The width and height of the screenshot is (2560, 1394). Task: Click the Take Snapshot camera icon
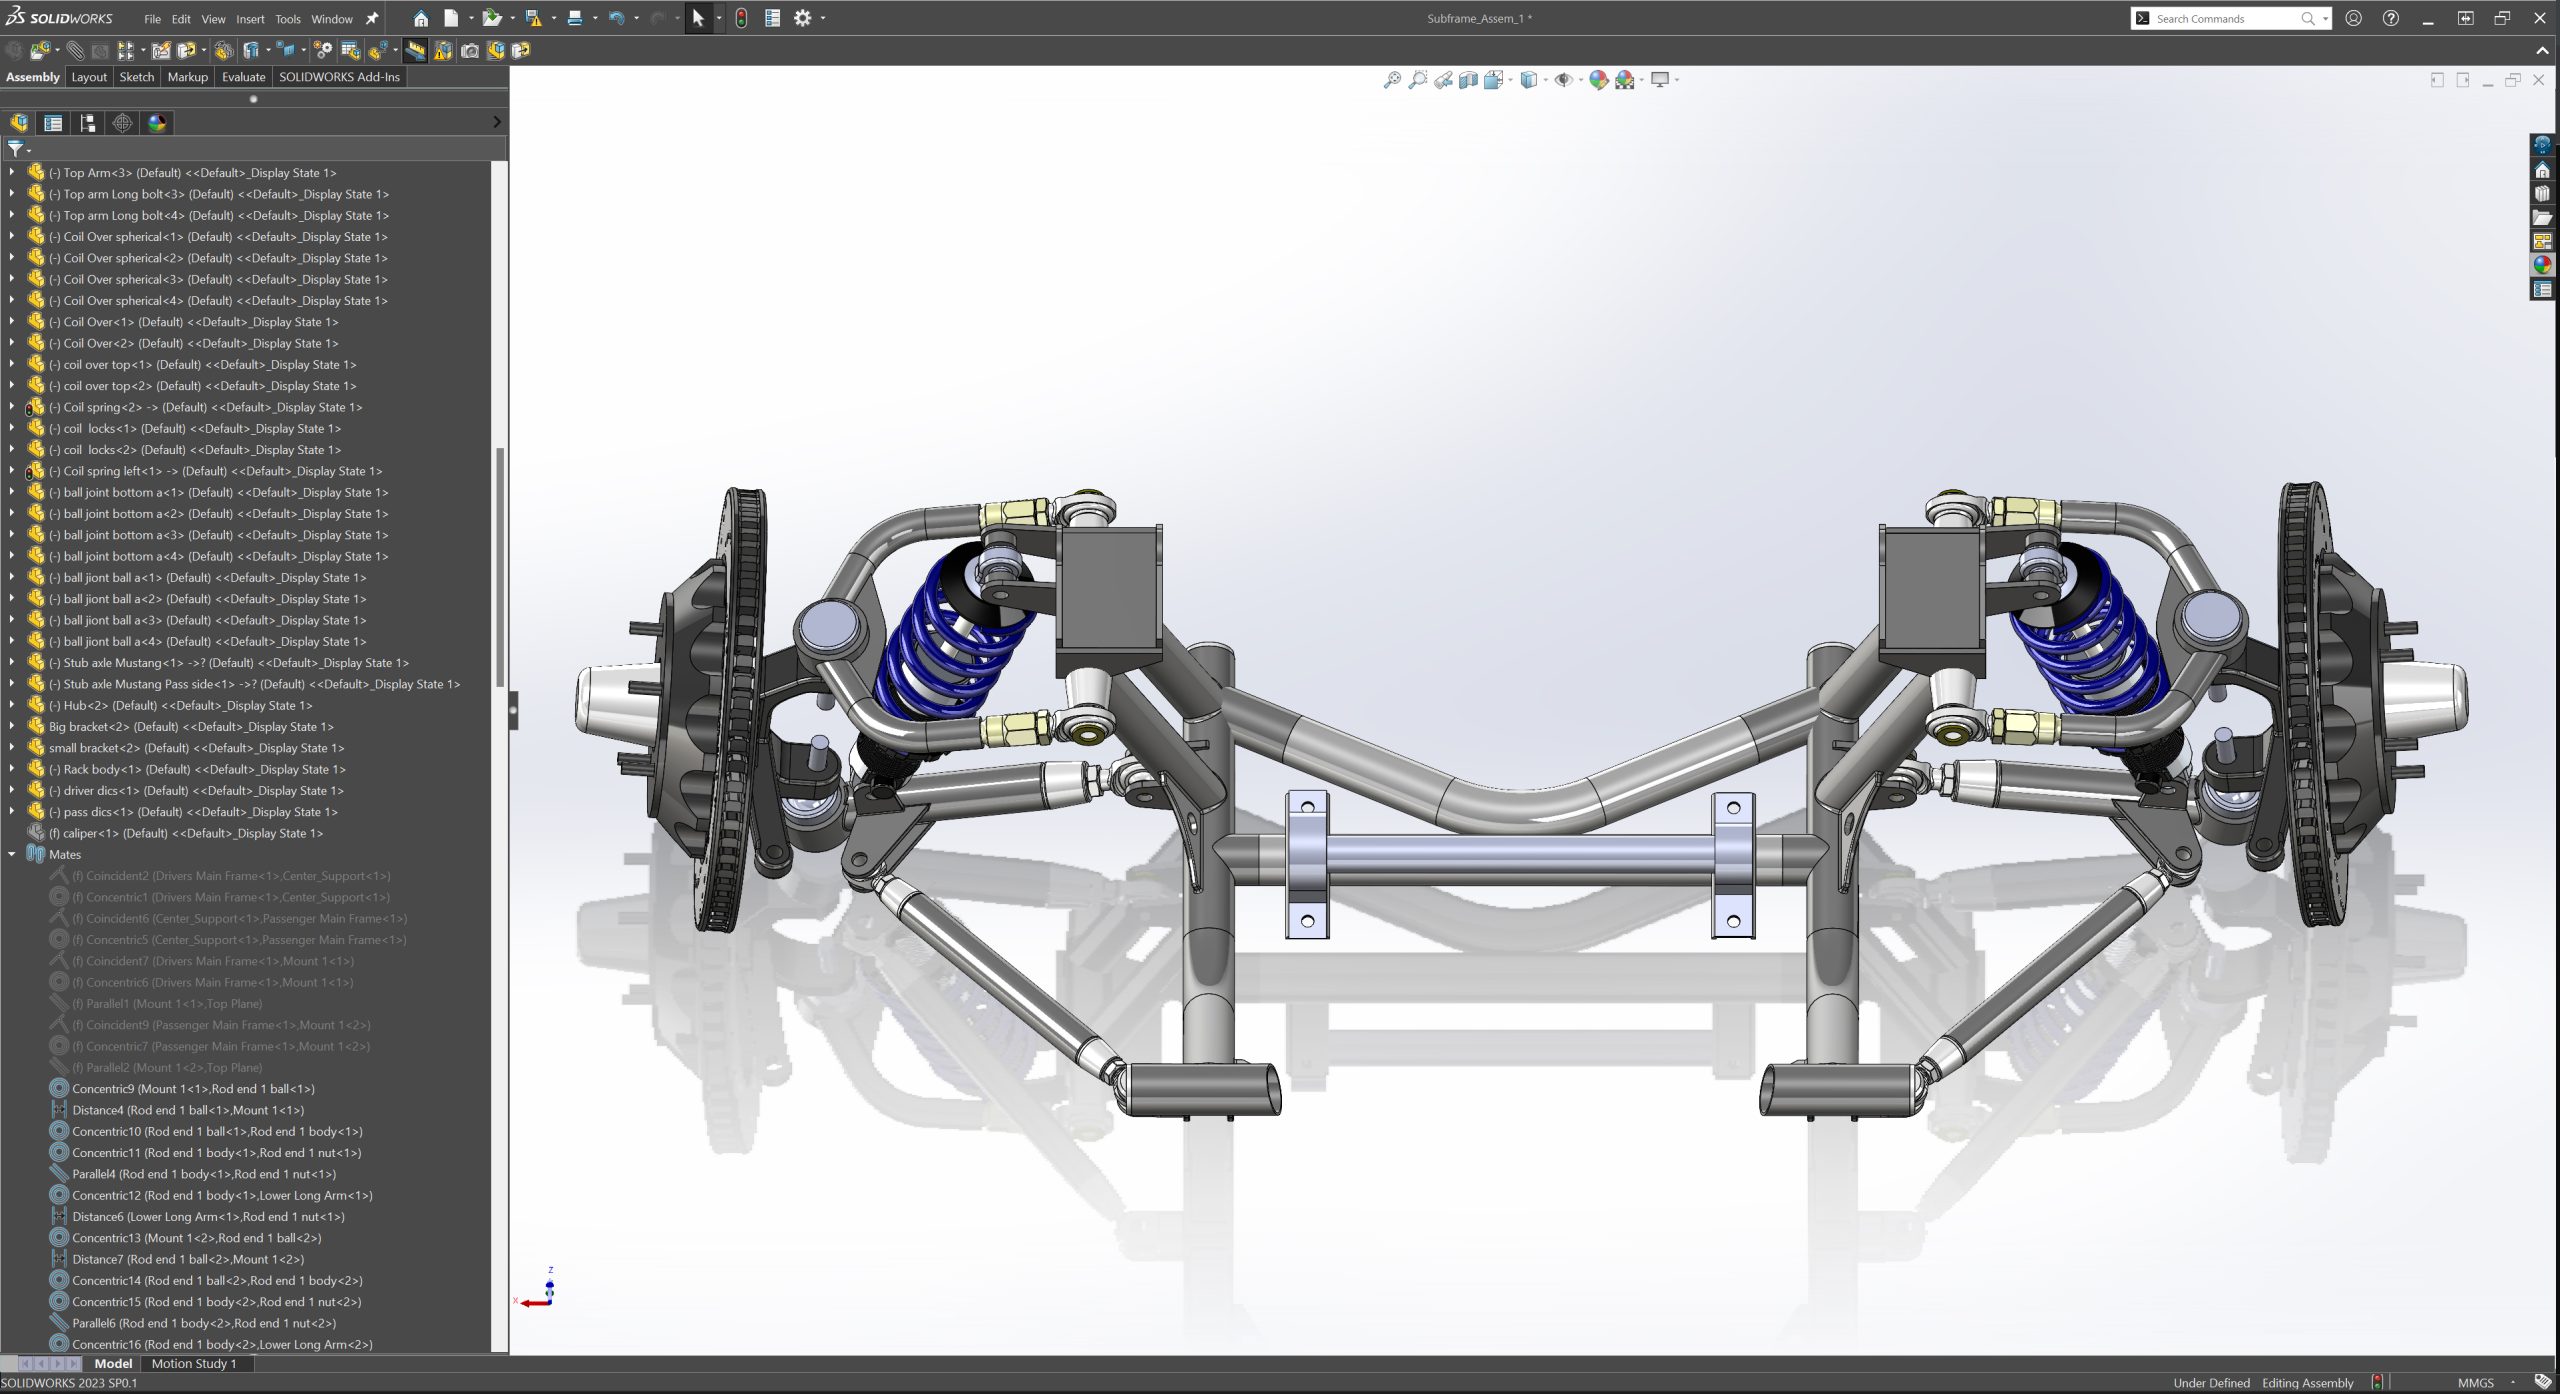(x=470, y=50)
